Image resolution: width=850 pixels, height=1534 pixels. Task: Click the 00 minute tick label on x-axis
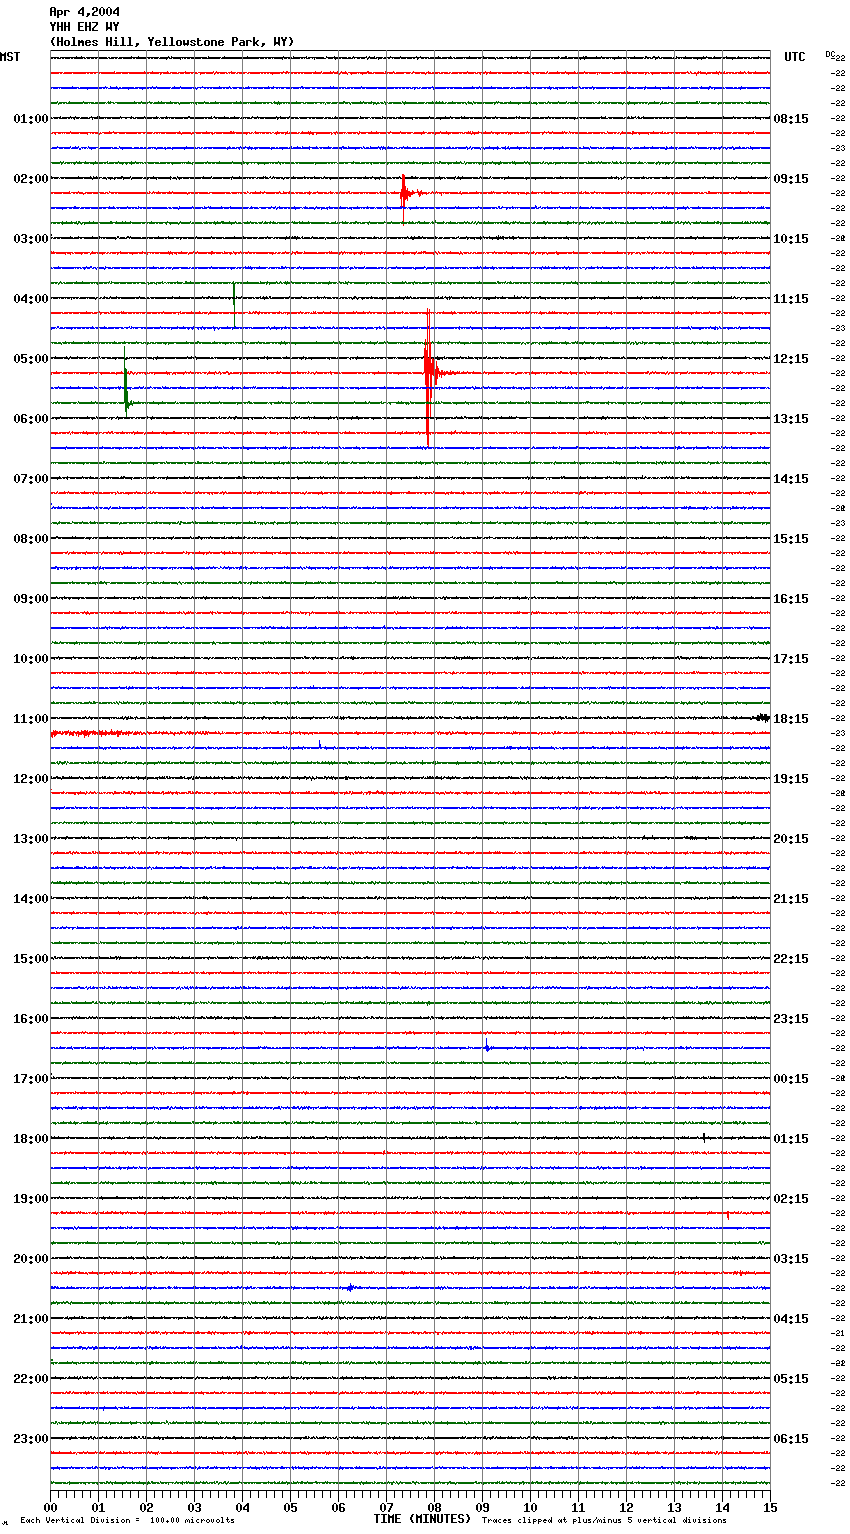[50, 1507]
